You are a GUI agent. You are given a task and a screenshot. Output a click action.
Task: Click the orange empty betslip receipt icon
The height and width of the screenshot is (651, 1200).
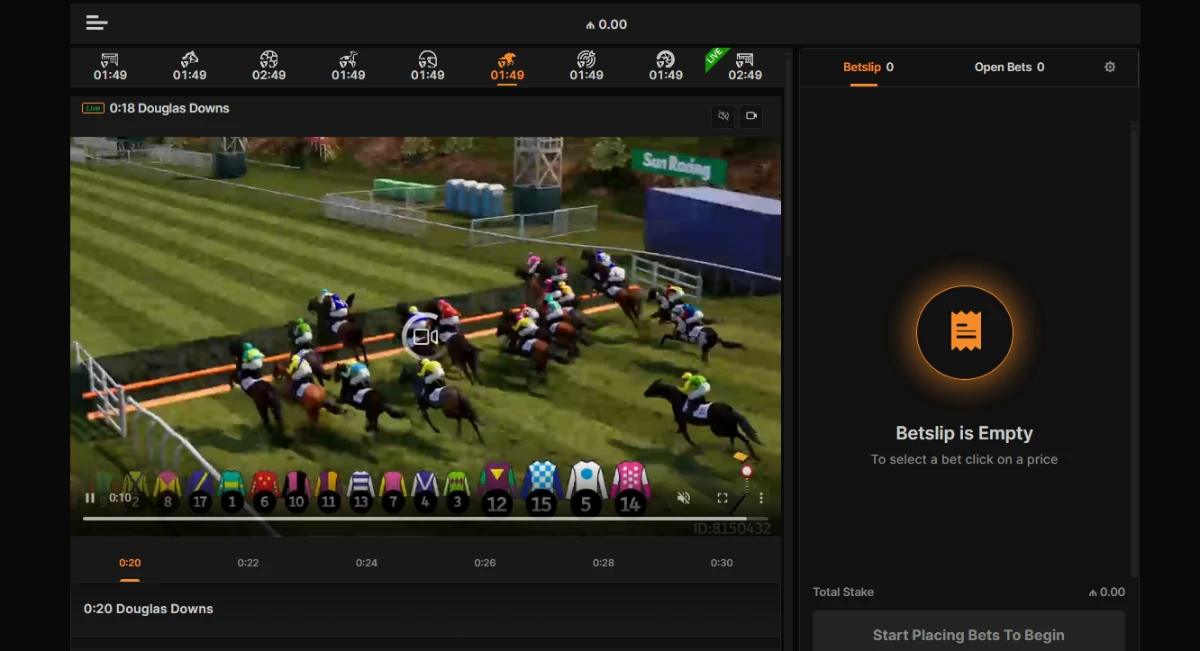point(965,332)
